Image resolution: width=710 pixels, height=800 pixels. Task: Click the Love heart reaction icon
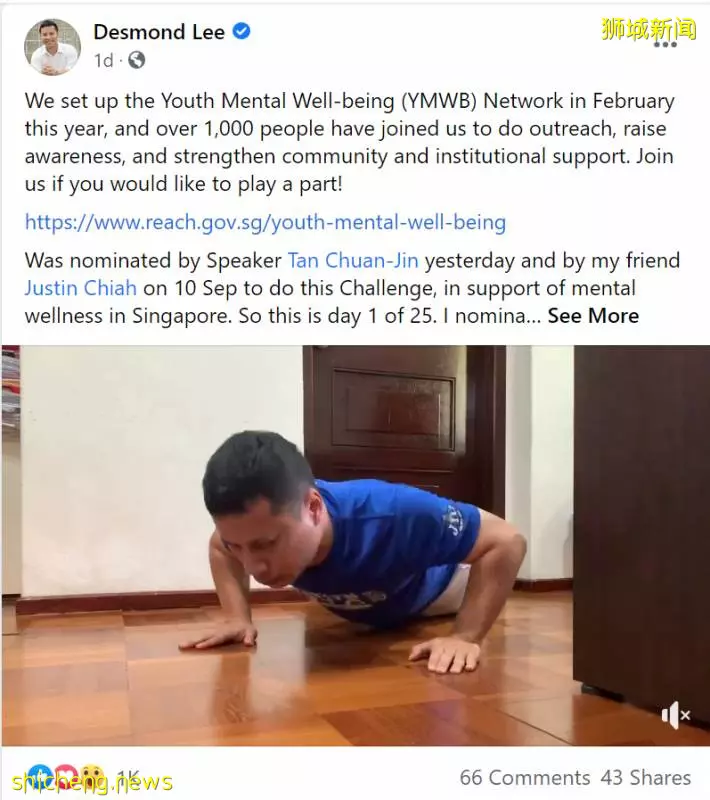pos(65,777)
